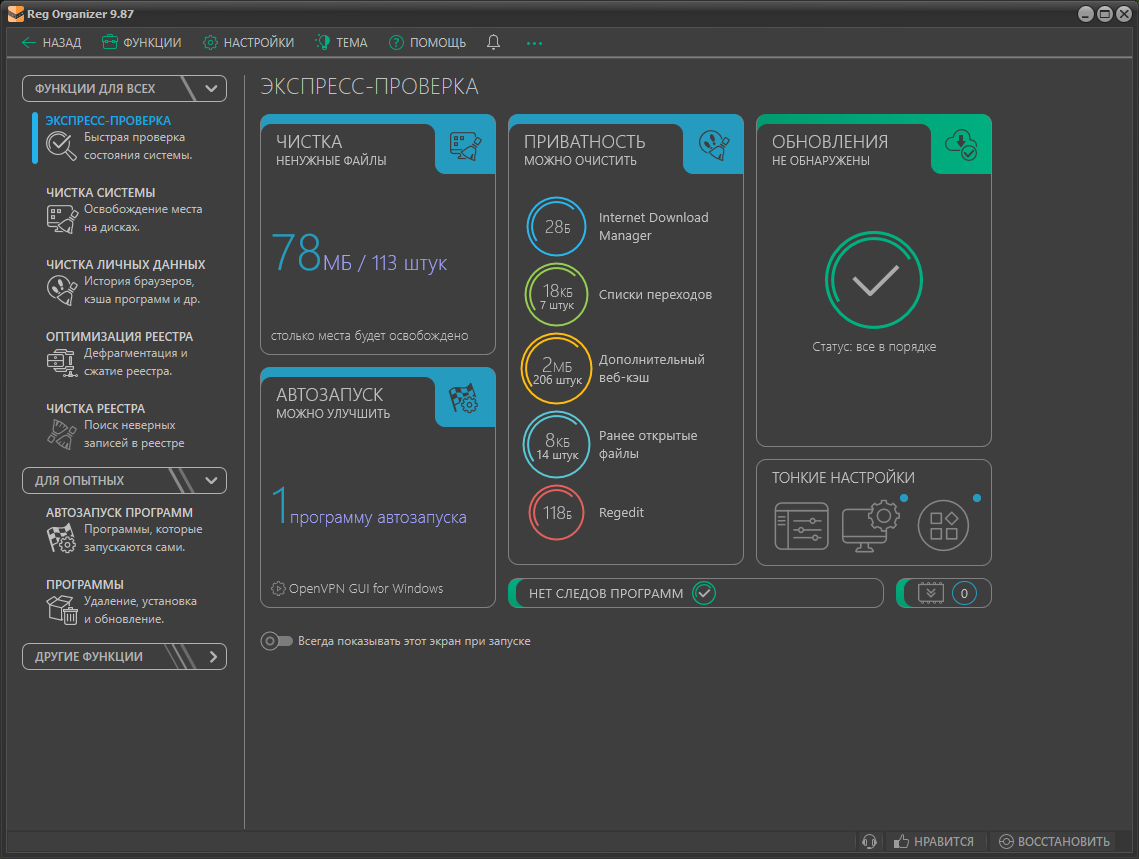Open the round apps grid icon in ТОНКИЕ НАСТРОЙКИ
This screenshot has width=1139, height=859.
pyautogui.click(x=943, y=526)
